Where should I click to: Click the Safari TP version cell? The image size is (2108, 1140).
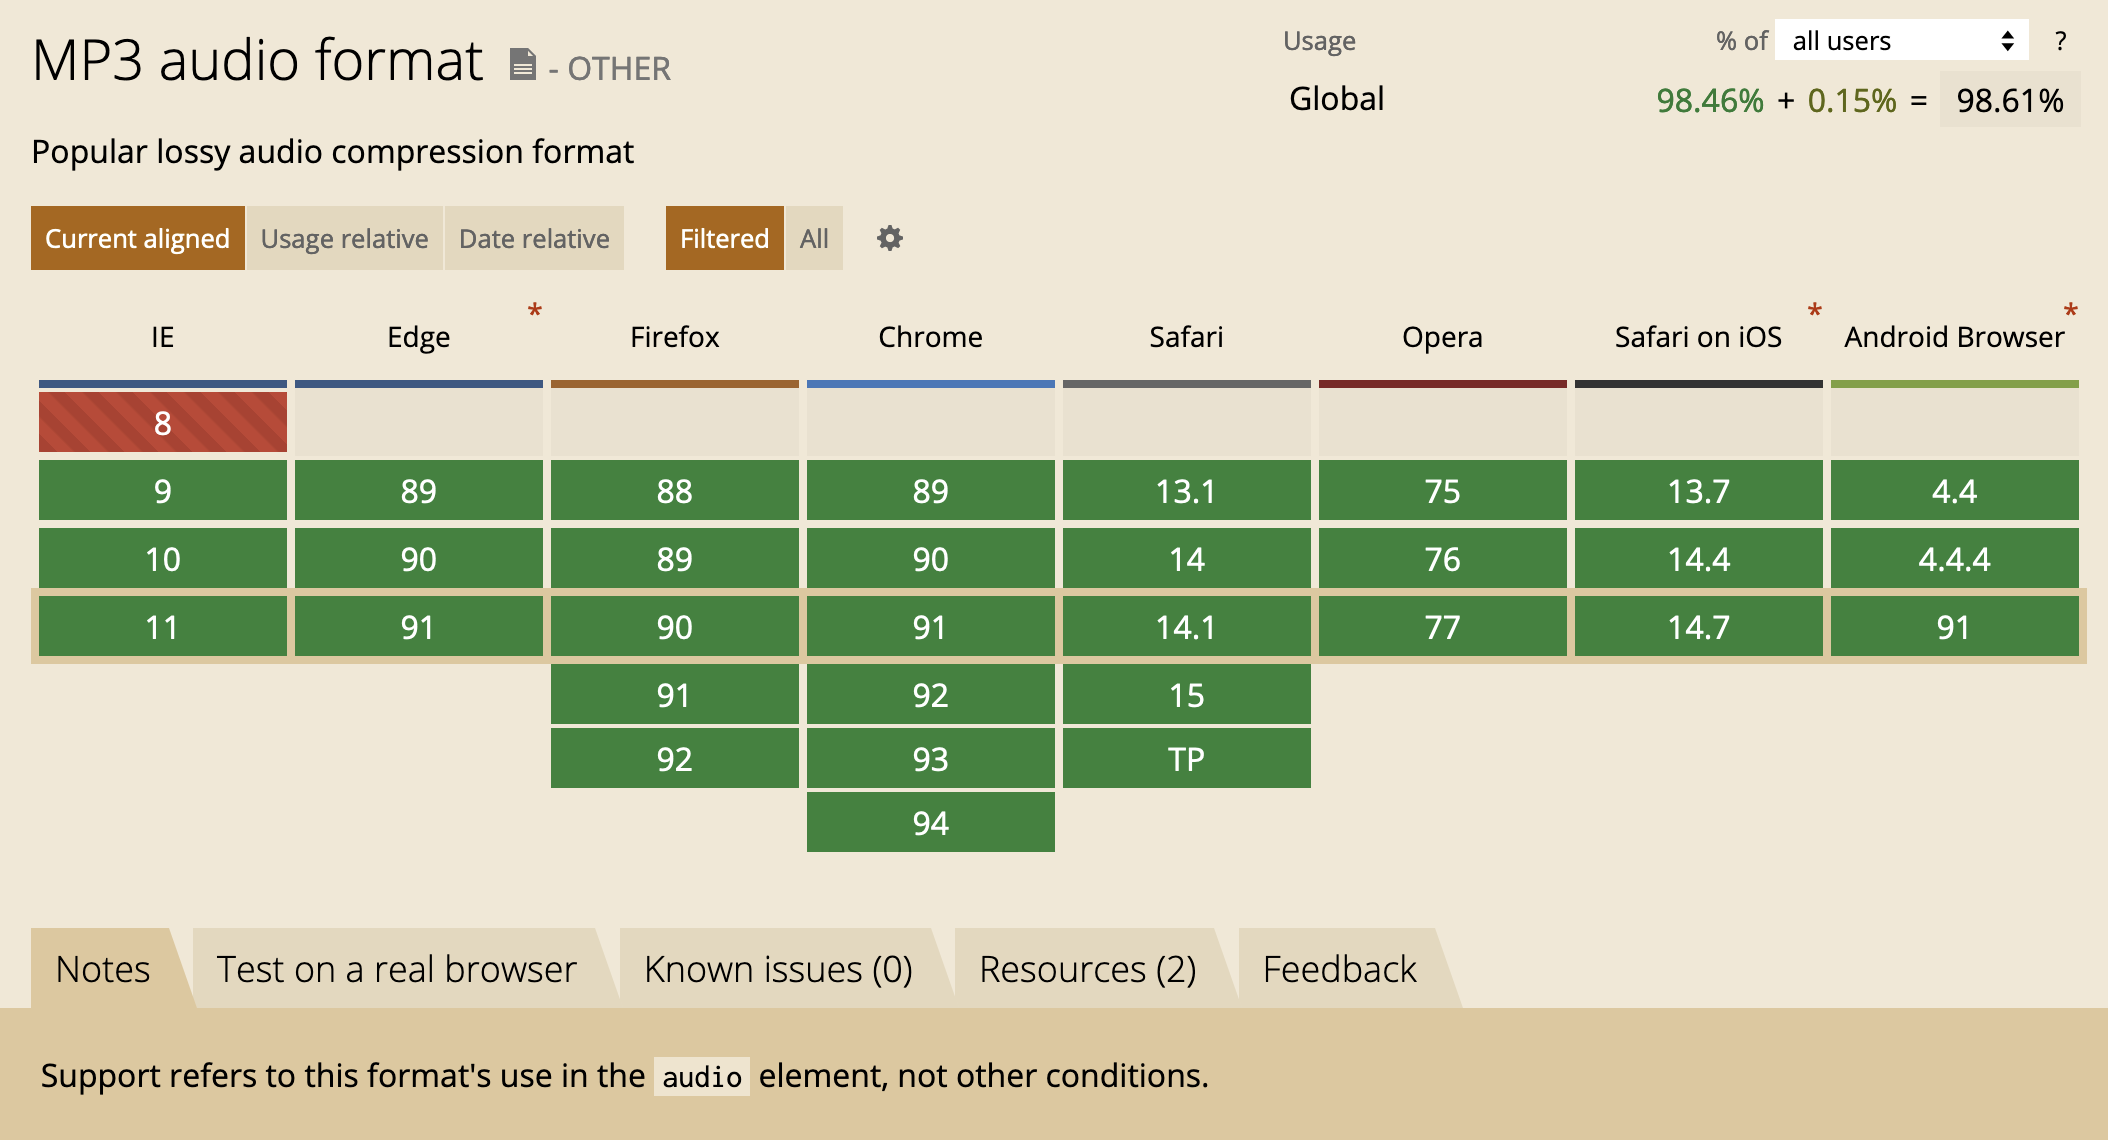coord(1186,759)
